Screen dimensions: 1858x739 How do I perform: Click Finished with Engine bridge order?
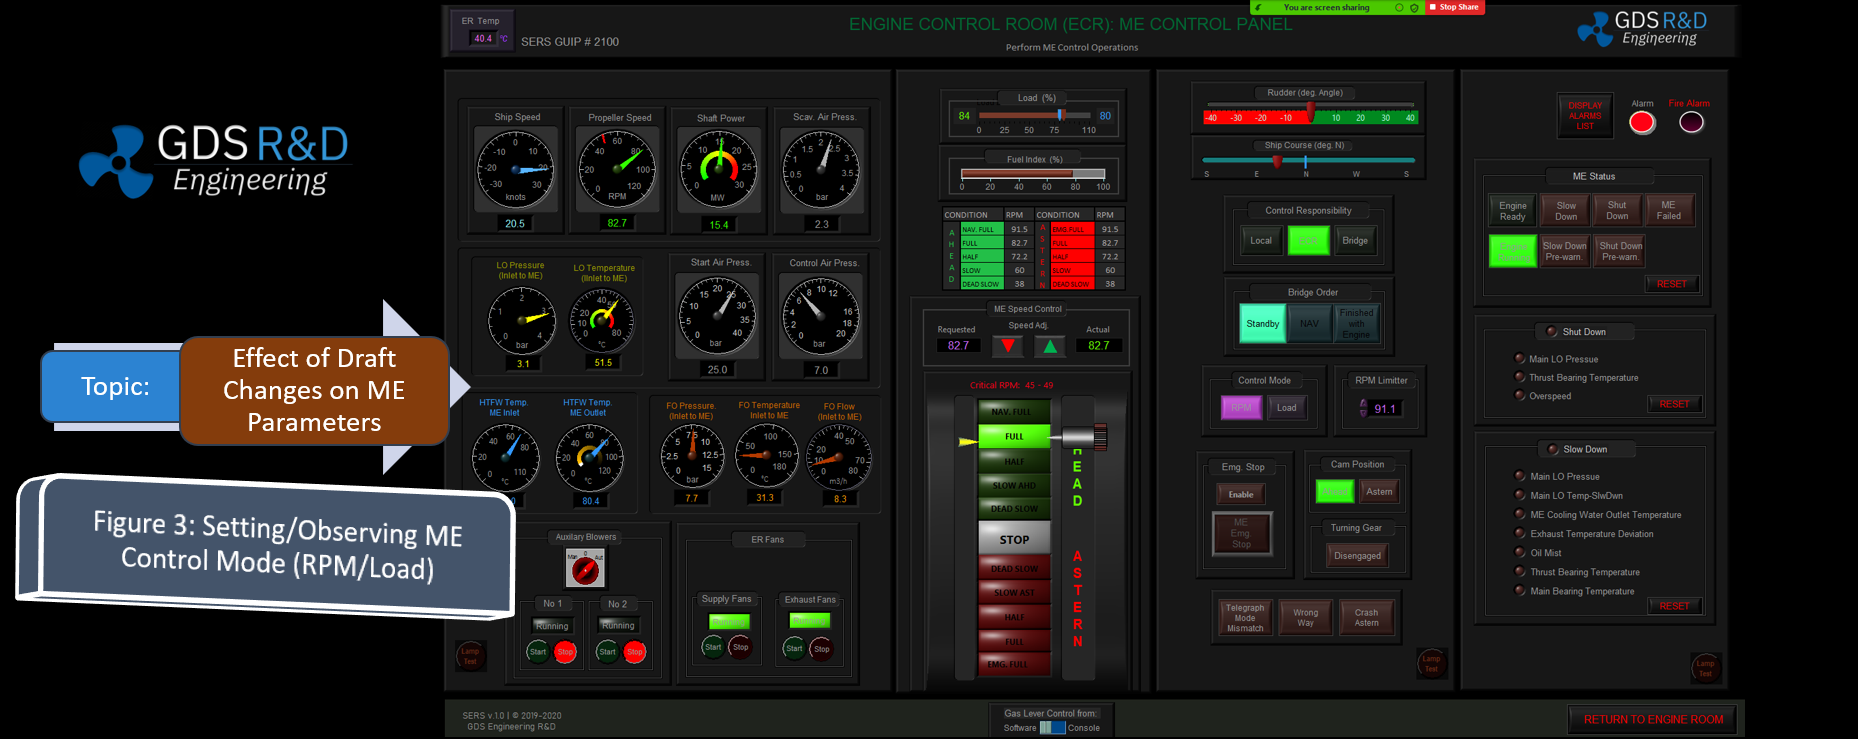pos(1356,324)
